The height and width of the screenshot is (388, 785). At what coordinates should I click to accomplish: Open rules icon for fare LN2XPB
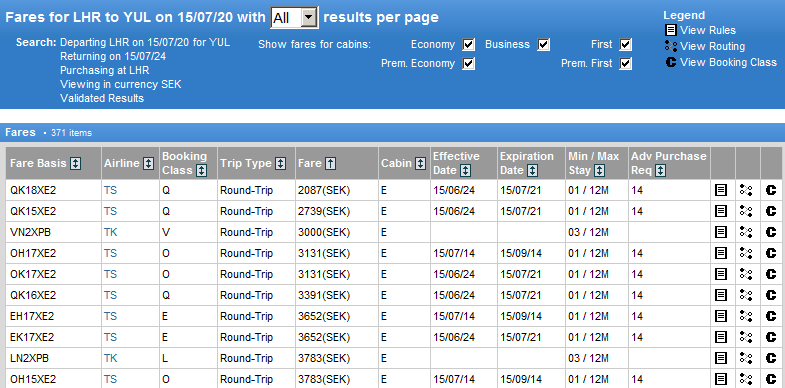point(721,358)
